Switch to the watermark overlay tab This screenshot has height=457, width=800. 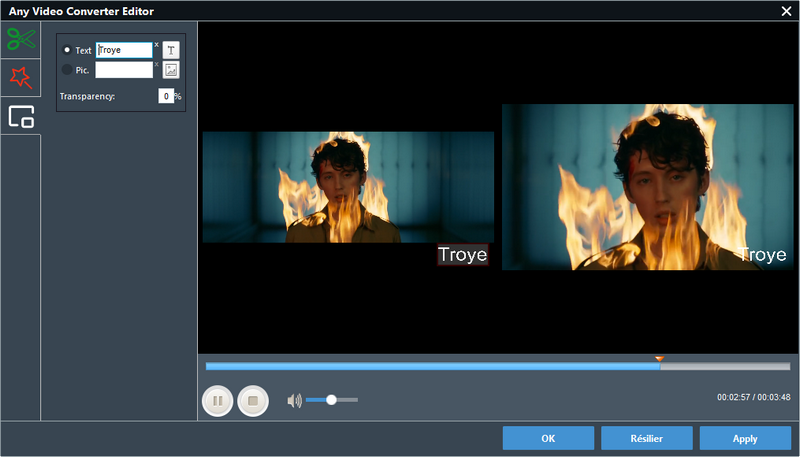pos(21,116)
